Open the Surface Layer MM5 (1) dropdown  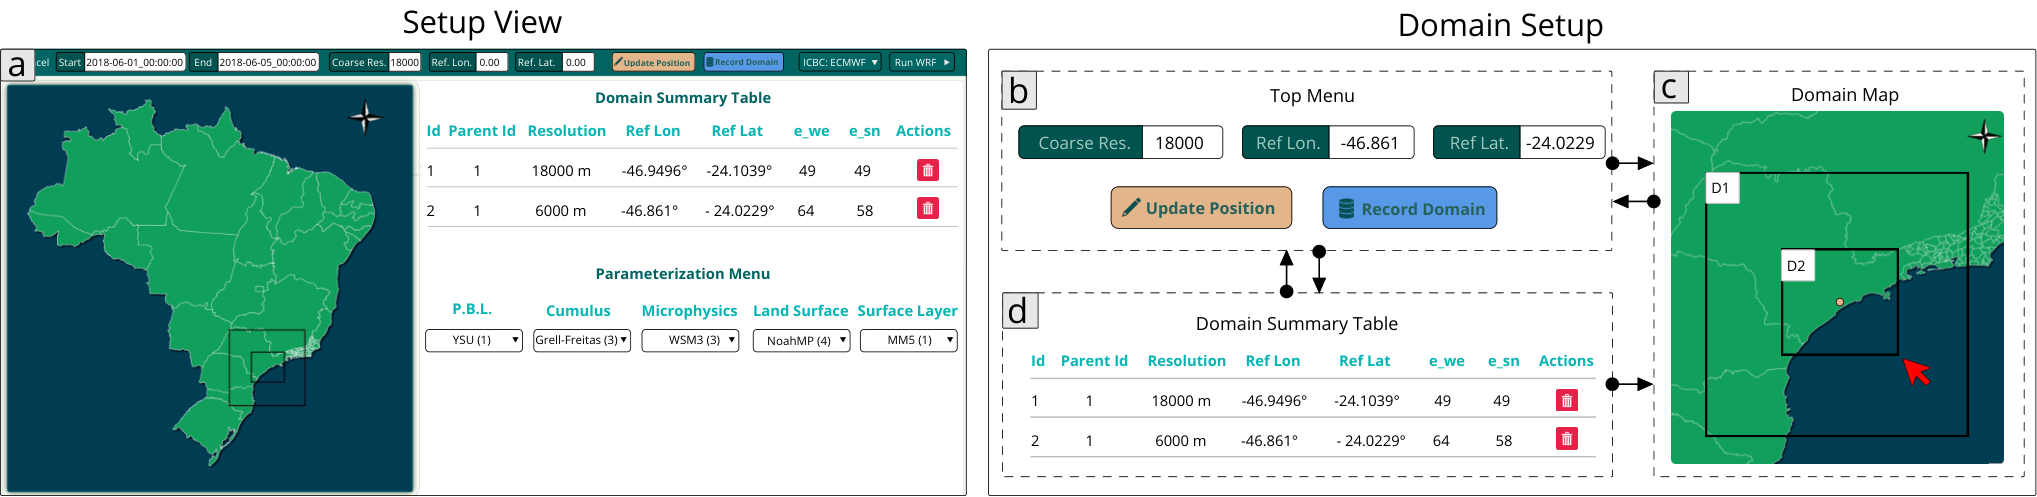[x=909, y=340]
